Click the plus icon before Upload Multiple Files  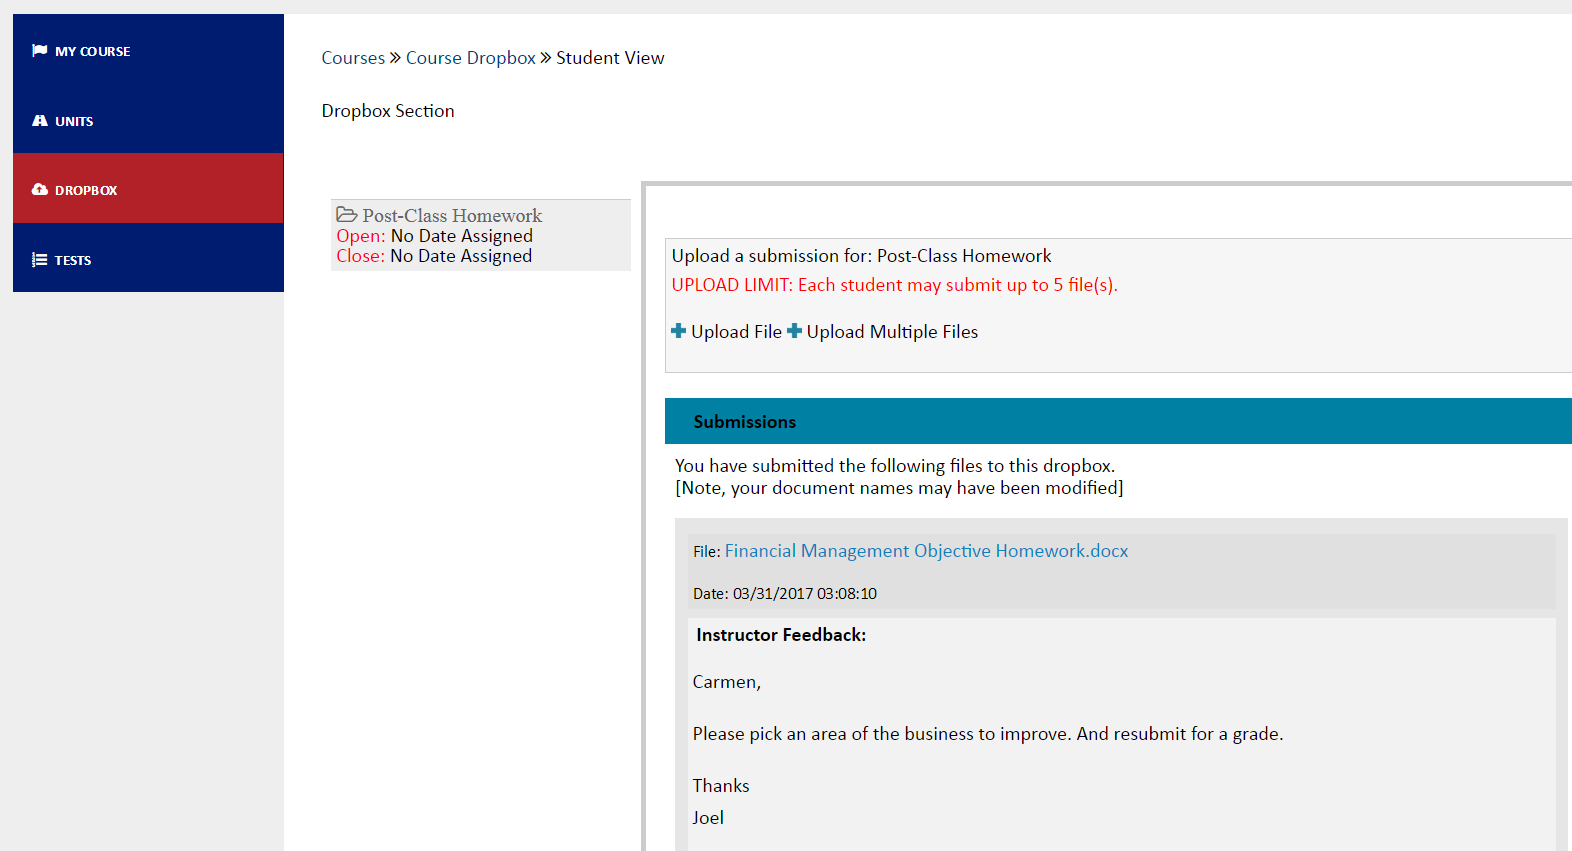(795, 331)
